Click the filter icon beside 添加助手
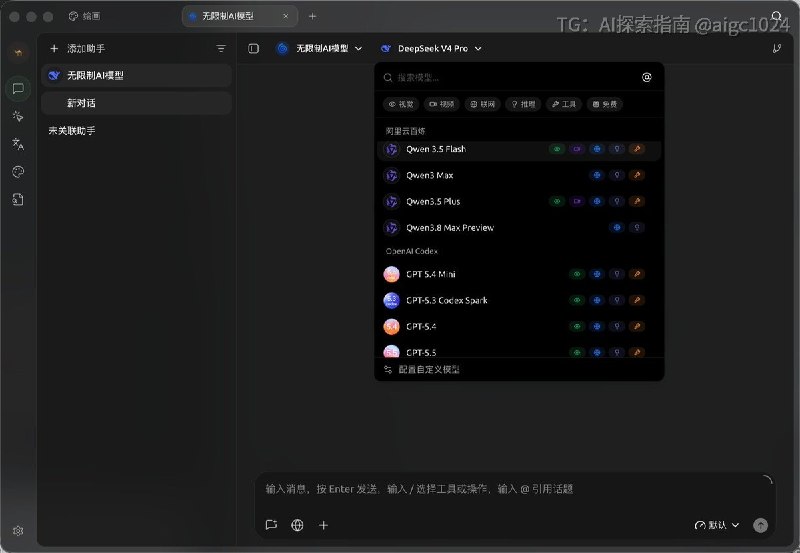Image resolution: width=800 pixels, height=553 pixels. (220, 48)
